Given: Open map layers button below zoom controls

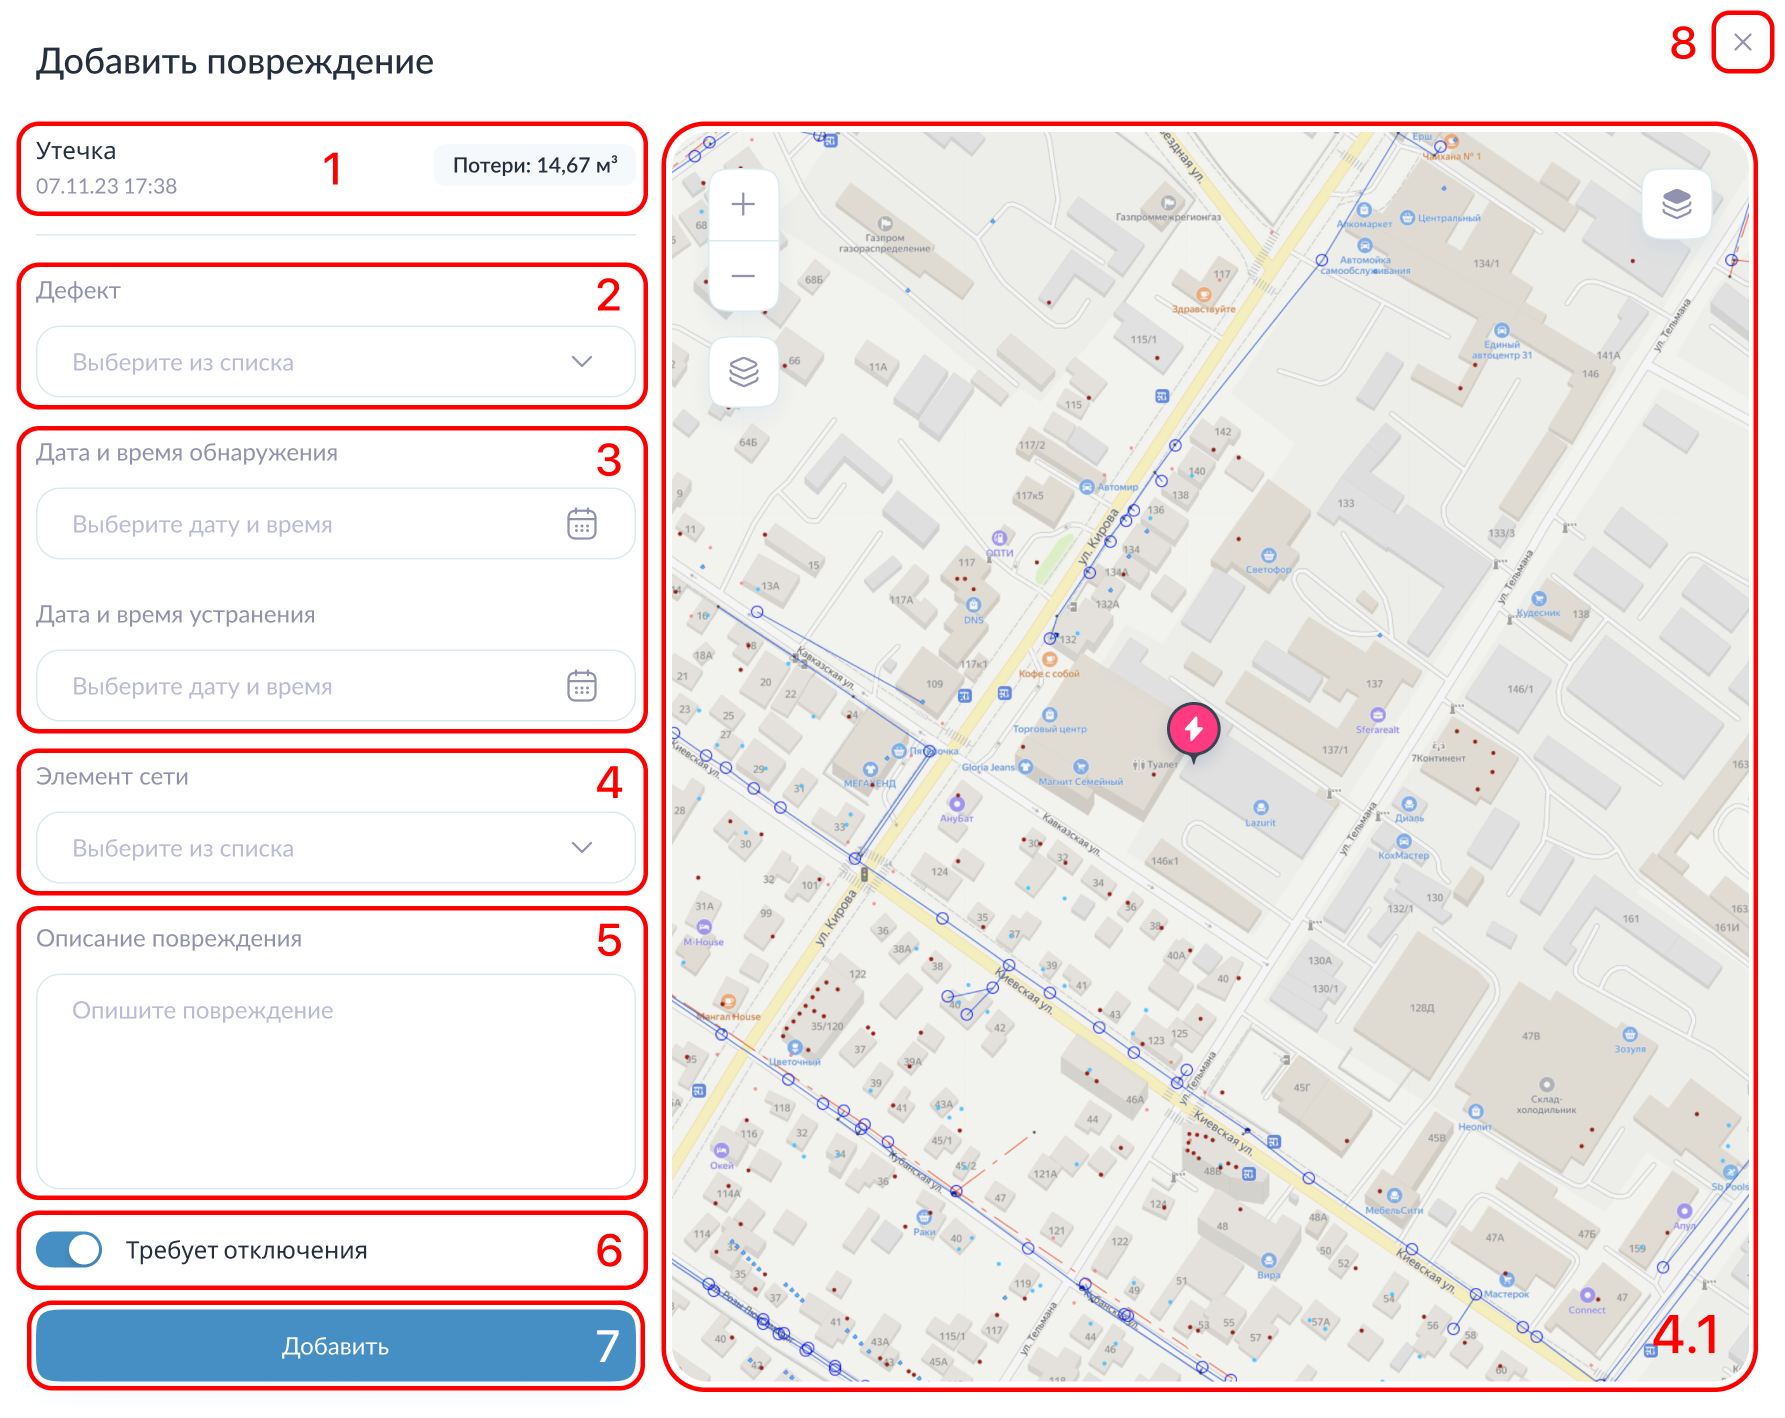Looking at the screenshot, I should pos(743,372).
